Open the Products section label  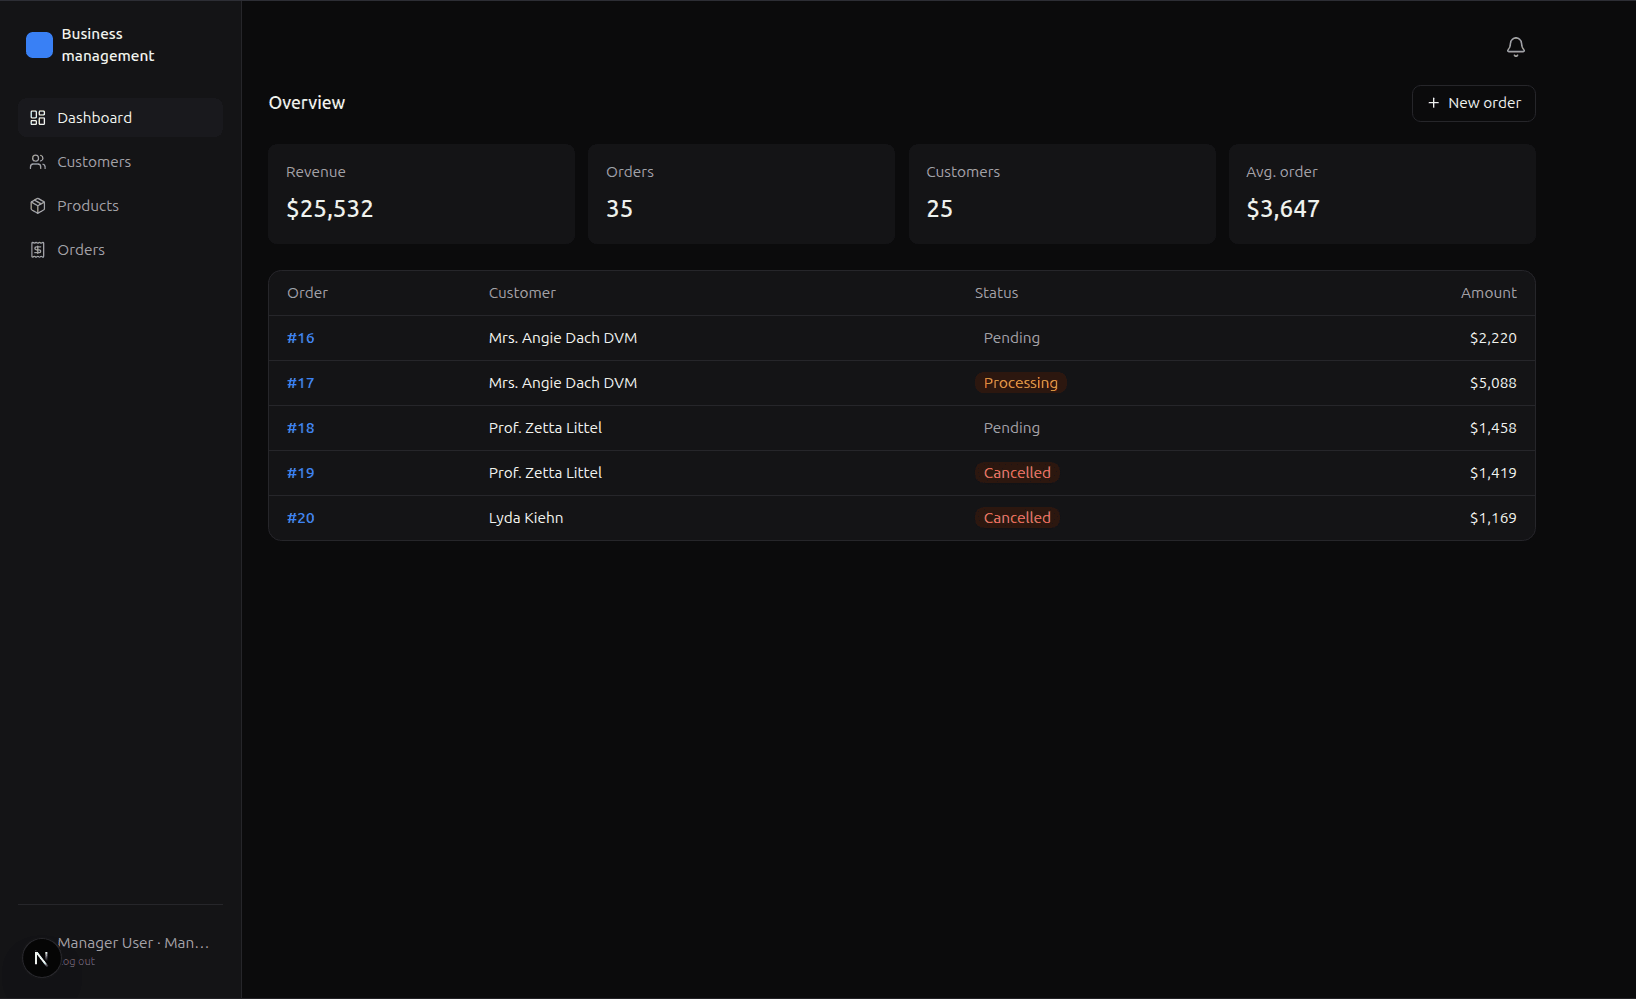tap(88, 206)
